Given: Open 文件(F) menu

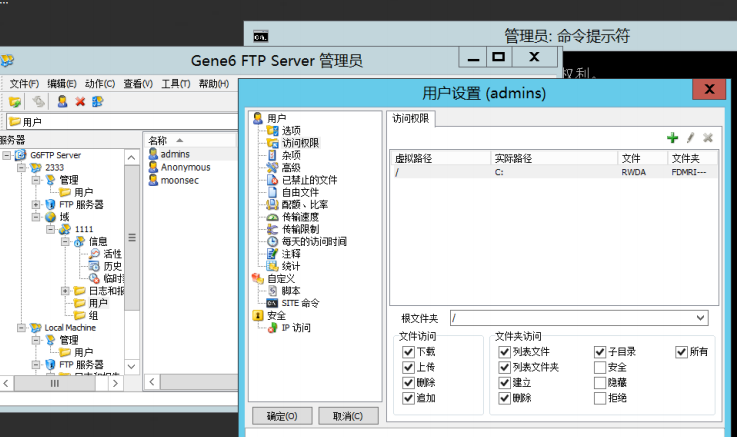Looking at the screenshot, I should click(24, 84).
